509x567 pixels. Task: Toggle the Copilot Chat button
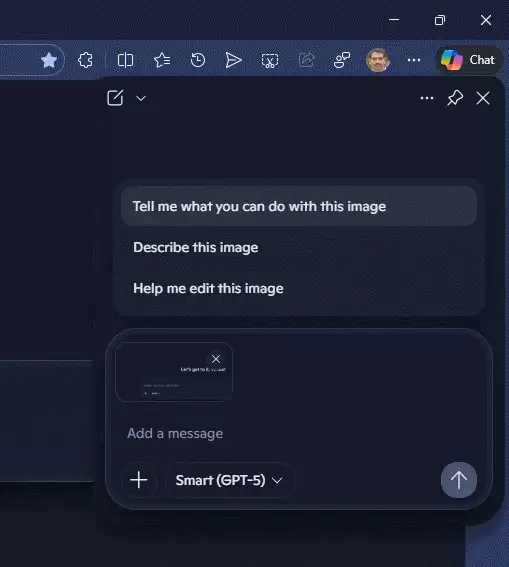[469, 60]
